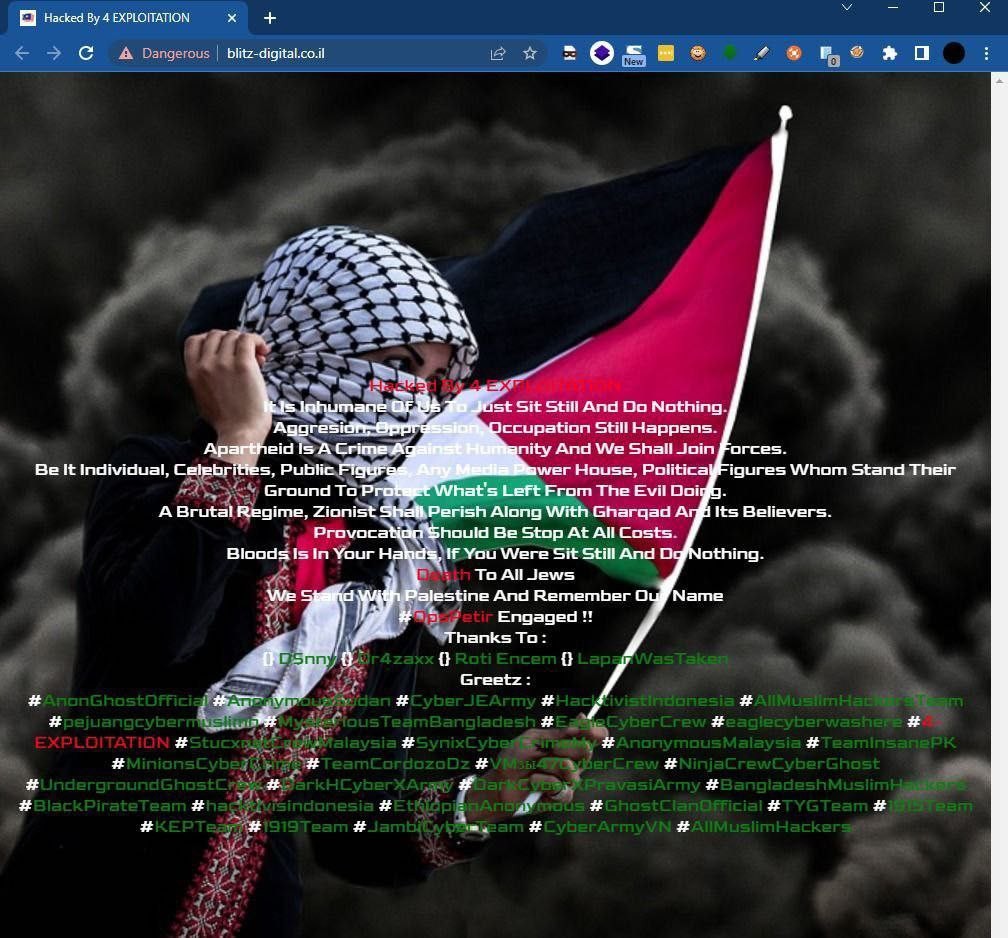The width and height of the screenshot is (1008, 938).
Task: Click the orange lifebuoy extension icon
Action: tap(794, 53)
